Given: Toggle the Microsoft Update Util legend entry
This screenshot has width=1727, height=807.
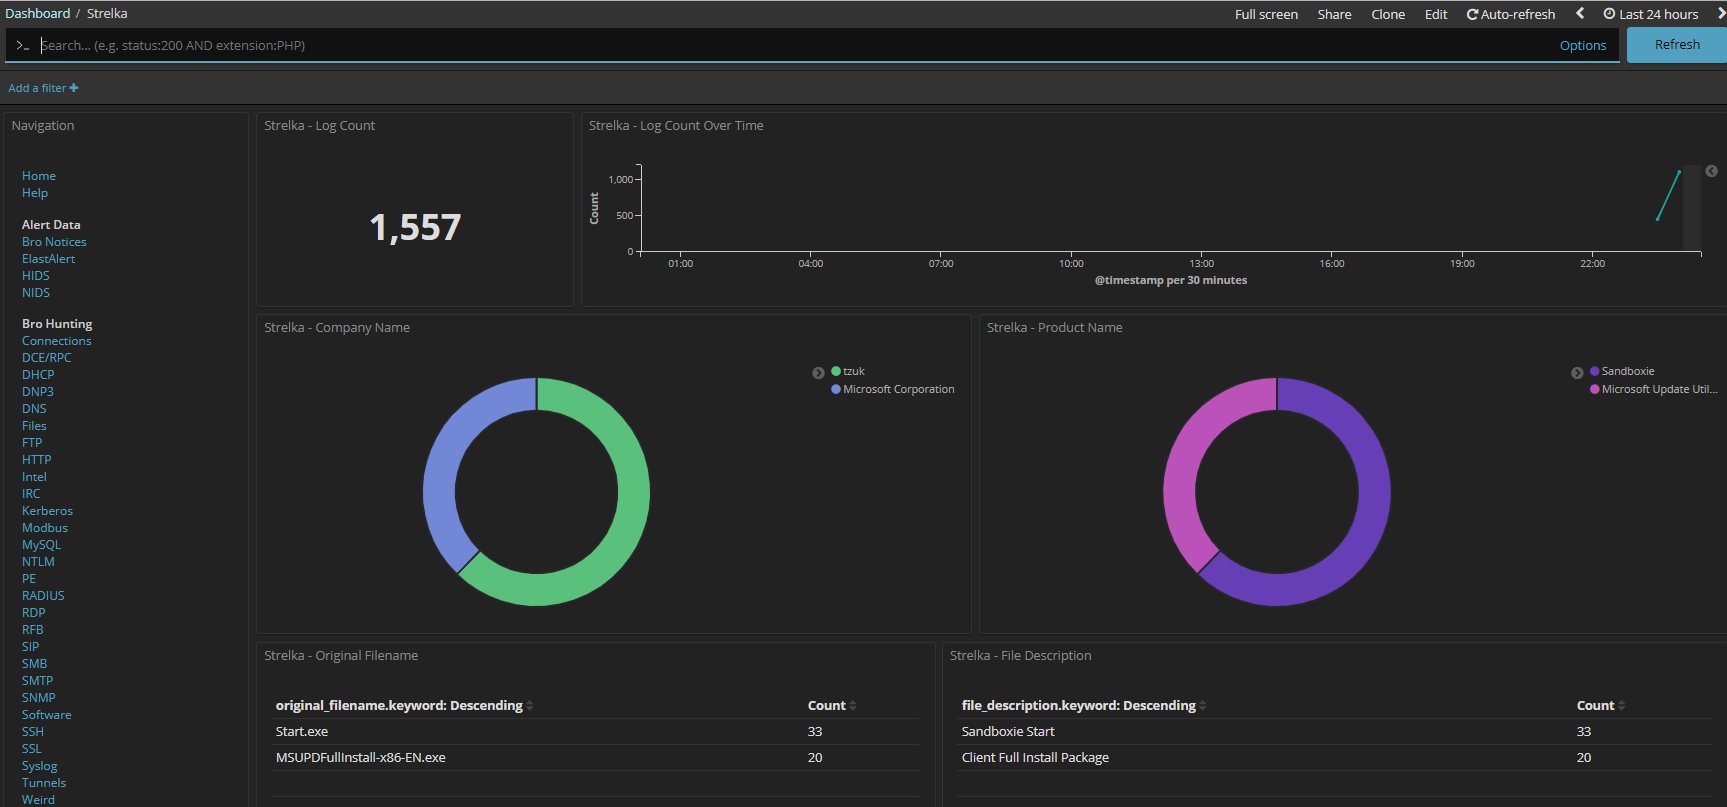Looking at the screenshot, I should point(1653,389).
